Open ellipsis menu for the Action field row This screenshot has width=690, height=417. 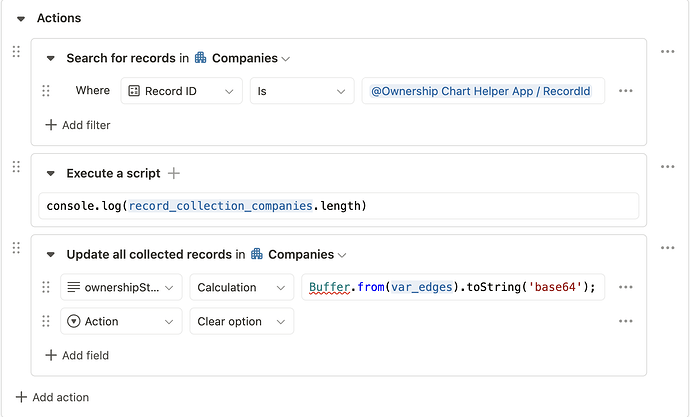point(625,321)
